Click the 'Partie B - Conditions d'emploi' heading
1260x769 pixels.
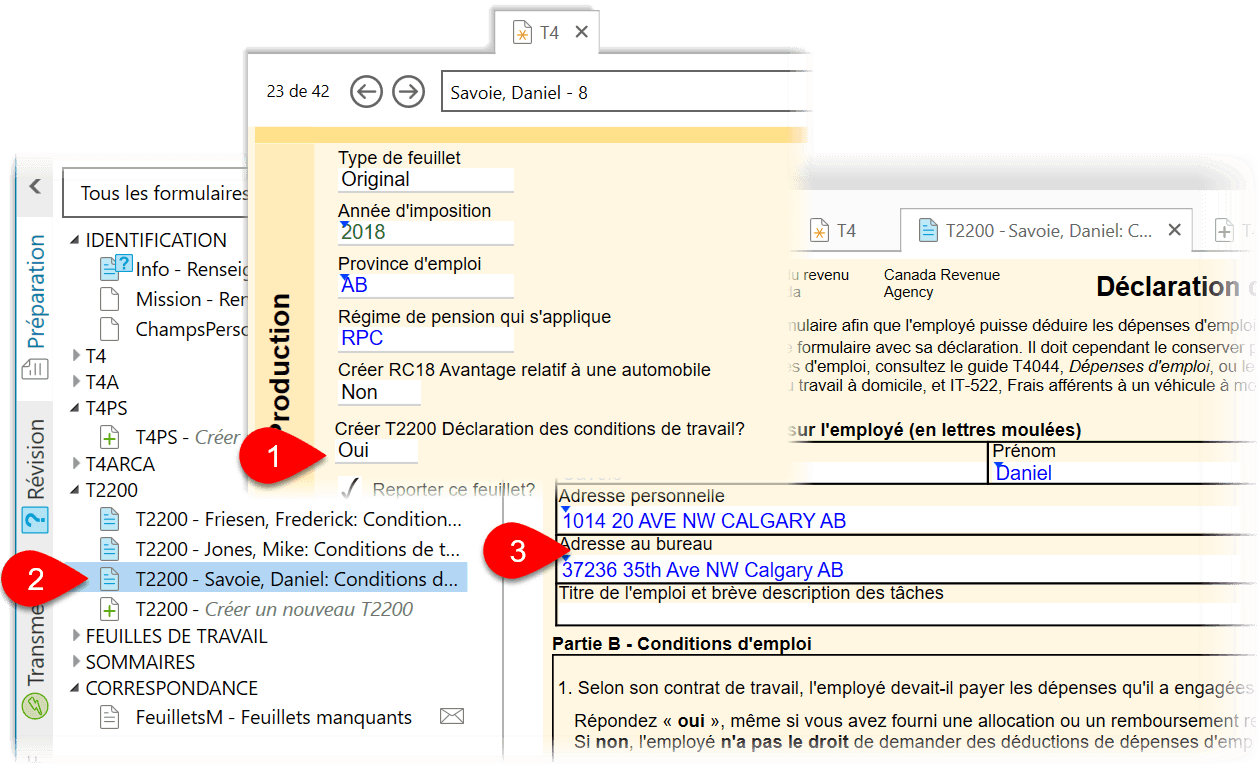tap(682, 644)
